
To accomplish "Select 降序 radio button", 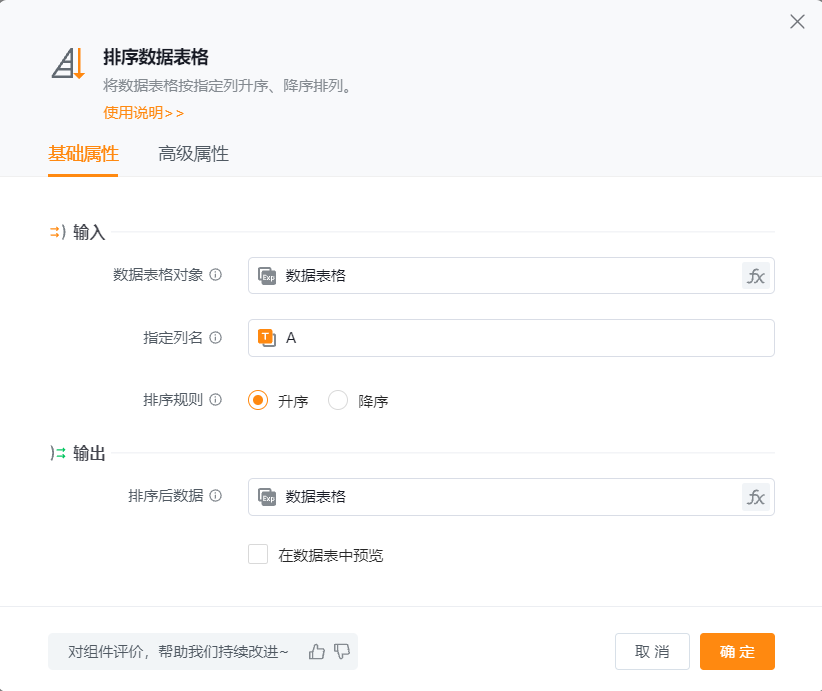I will 338,401.
